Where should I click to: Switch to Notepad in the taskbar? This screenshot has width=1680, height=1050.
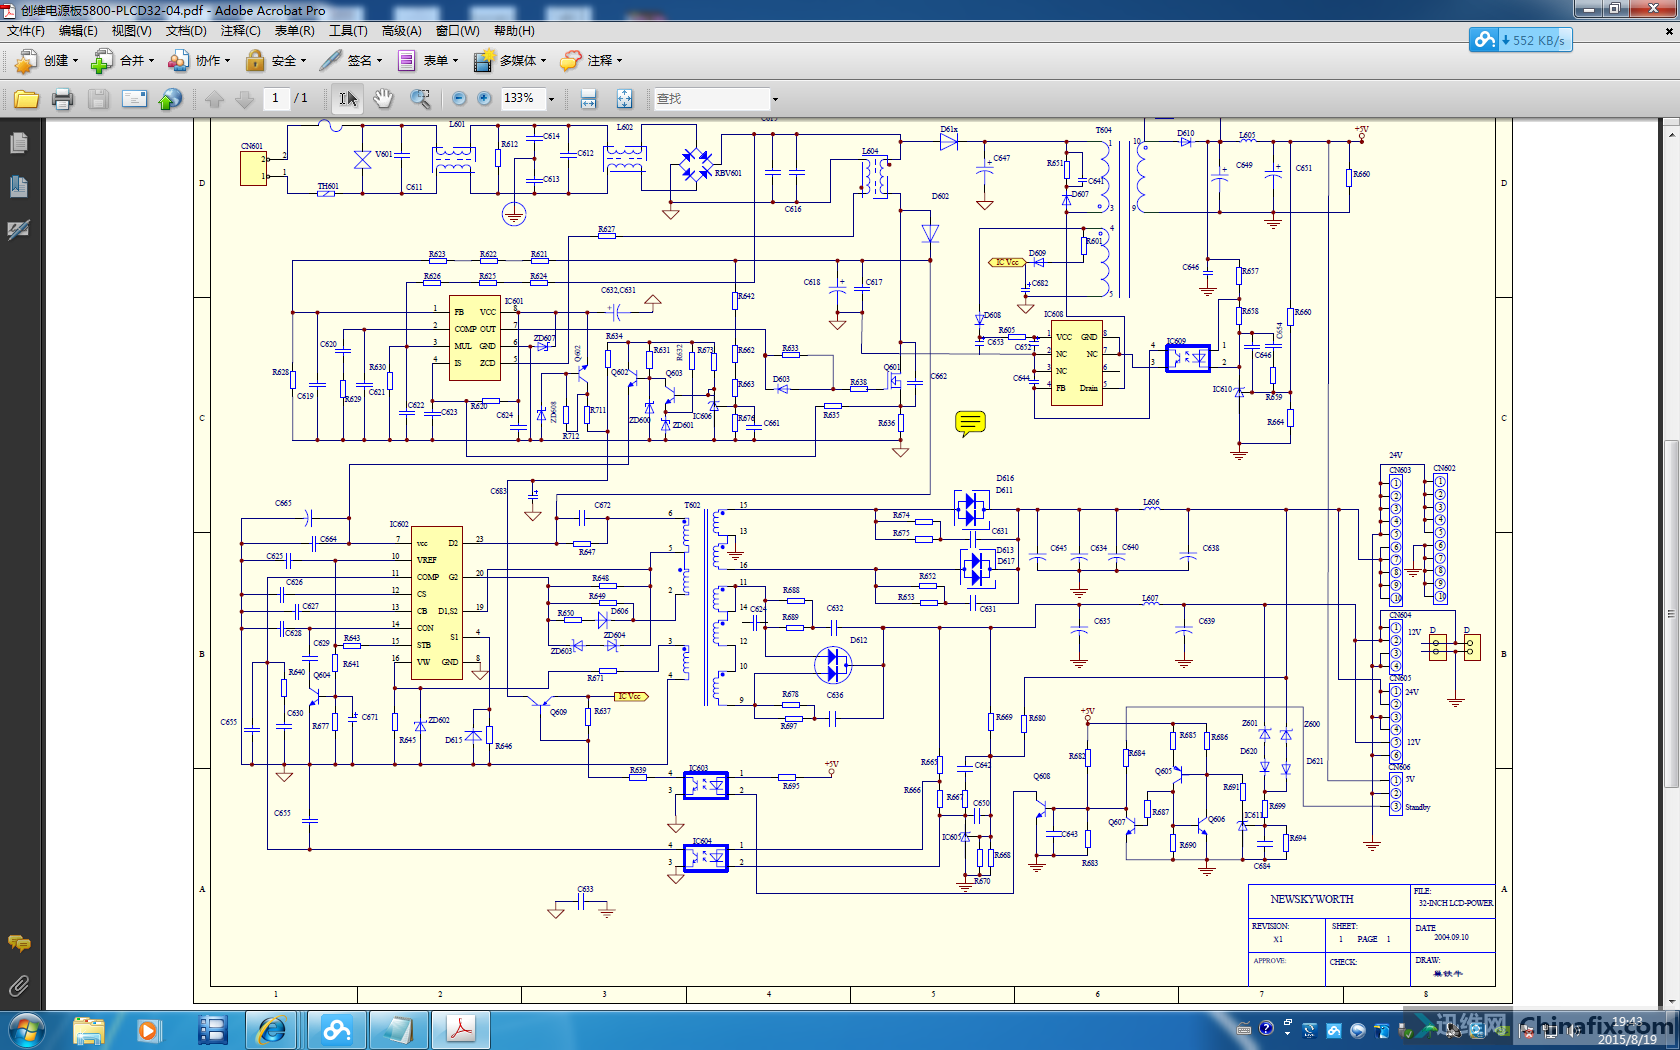(398, 1030)
